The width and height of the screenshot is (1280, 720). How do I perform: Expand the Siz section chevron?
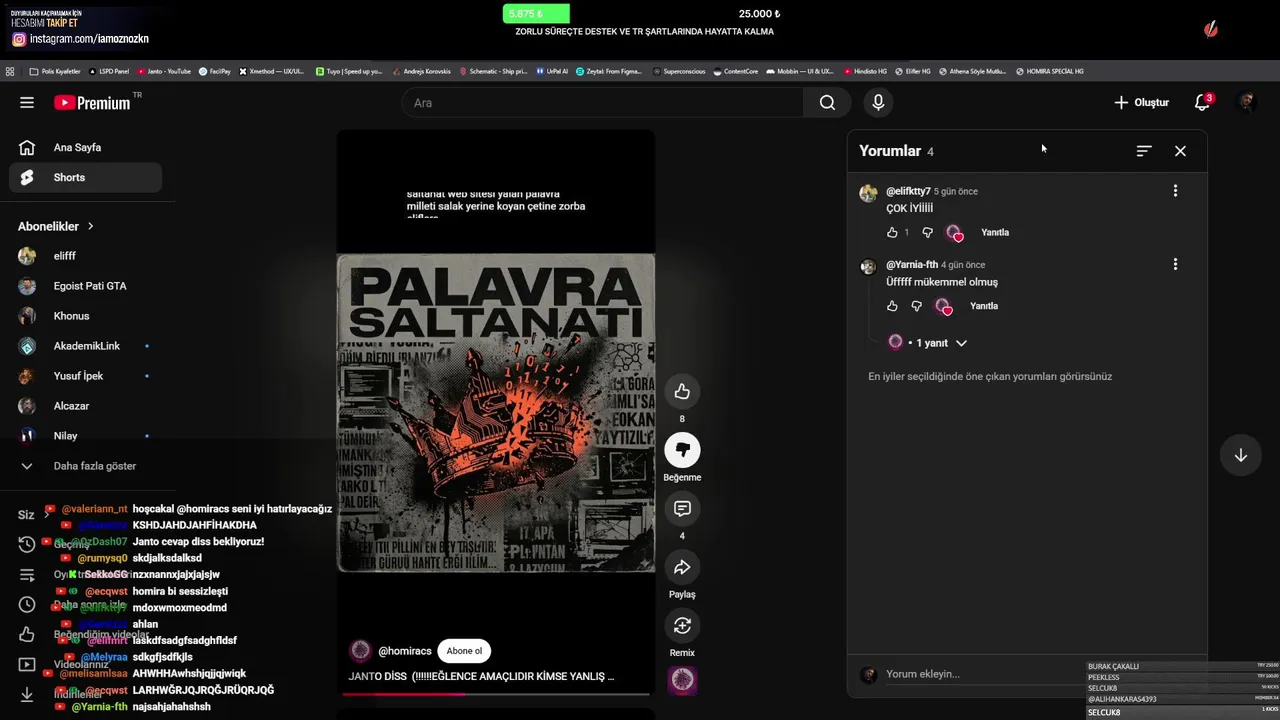point(46,515)
